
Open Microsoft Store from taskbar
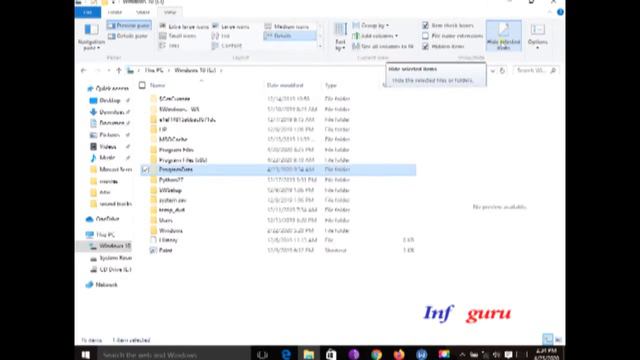click(331, 355)
